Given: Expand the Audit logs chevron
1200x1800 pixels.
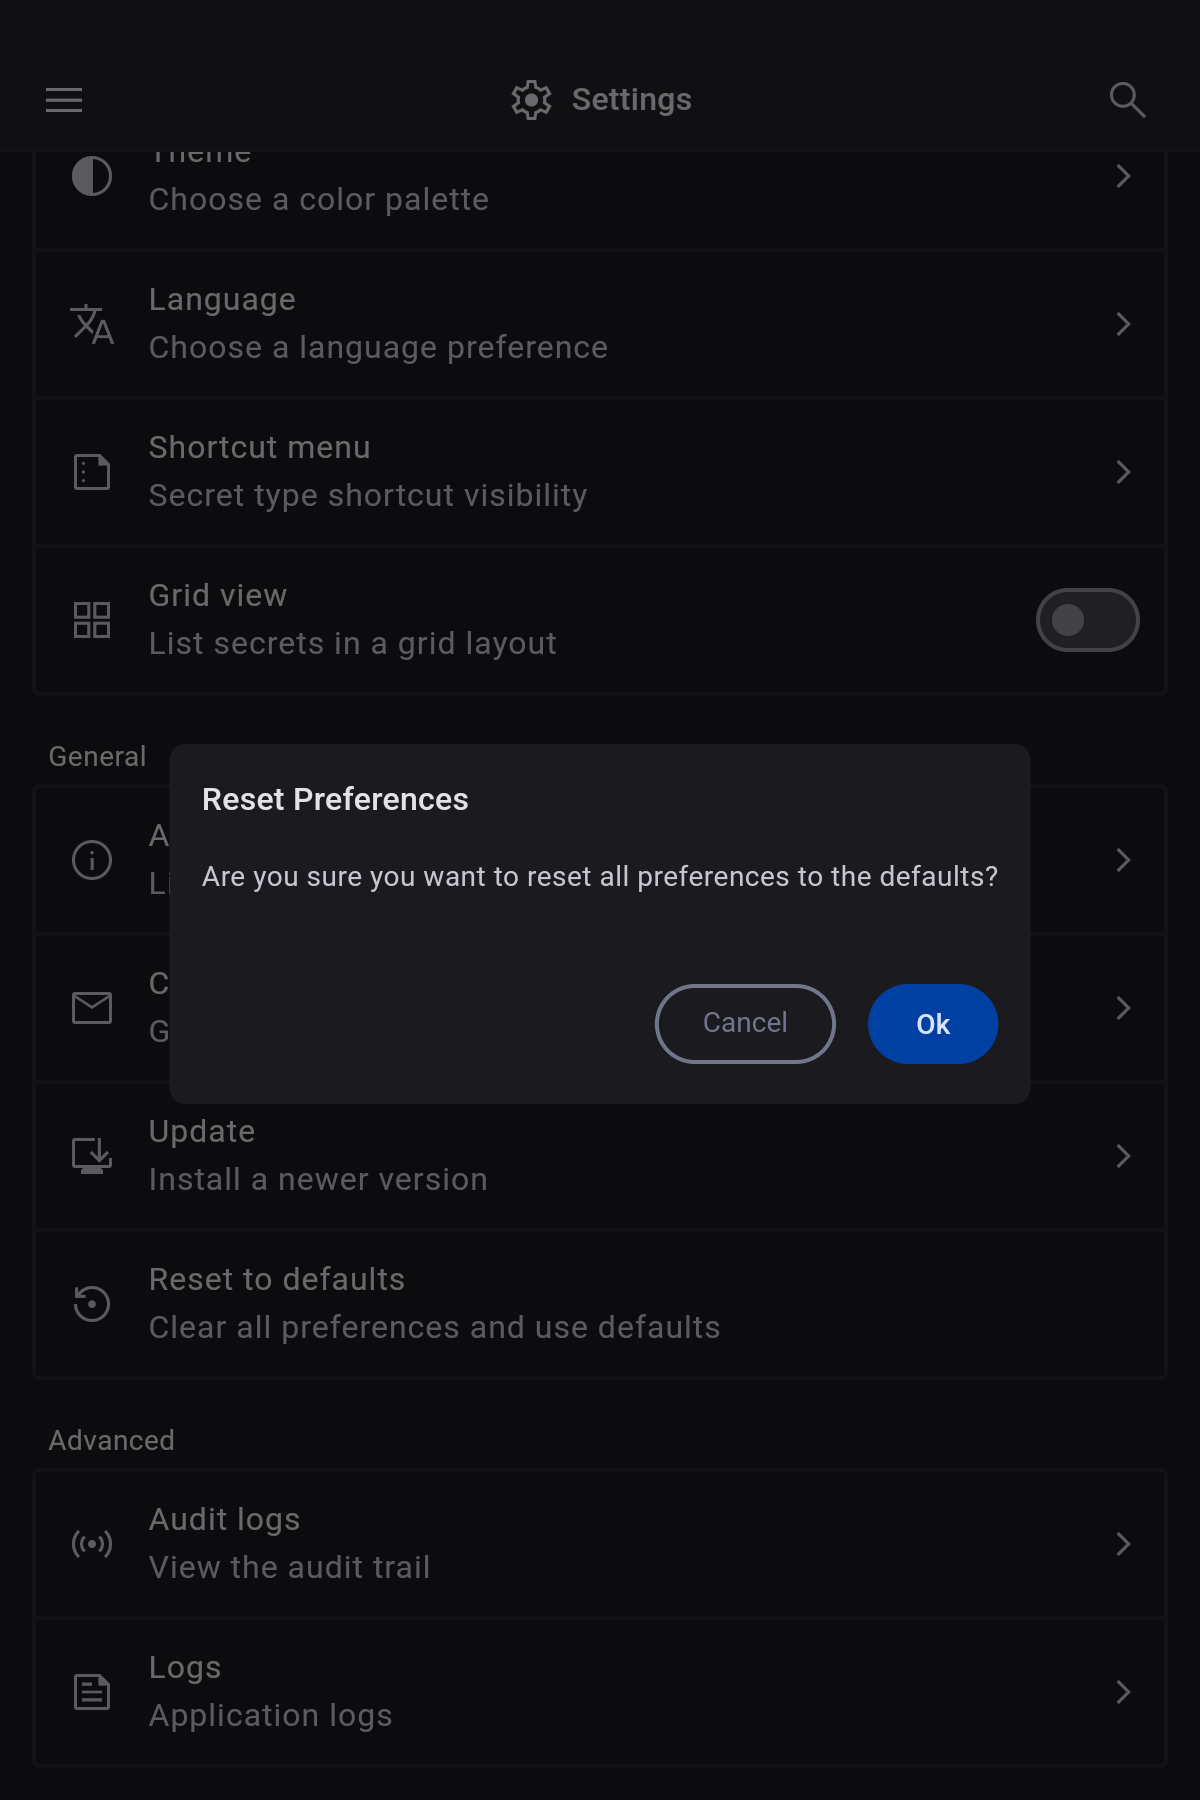Looking at the screenshot, I should pos(1123,1544).
